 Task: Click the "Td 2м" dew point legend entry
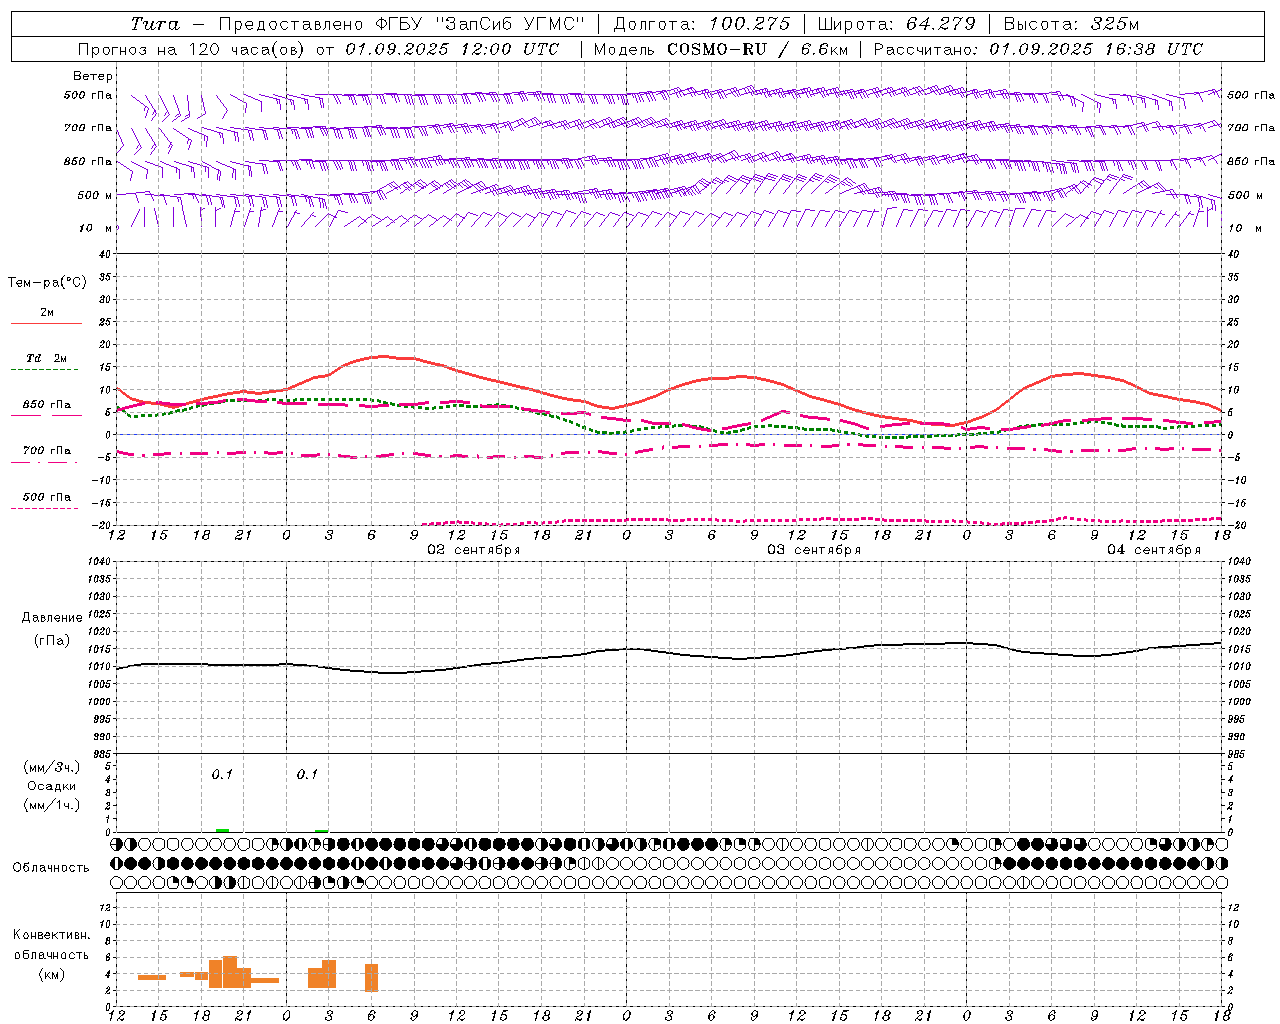tap(46, 358)
